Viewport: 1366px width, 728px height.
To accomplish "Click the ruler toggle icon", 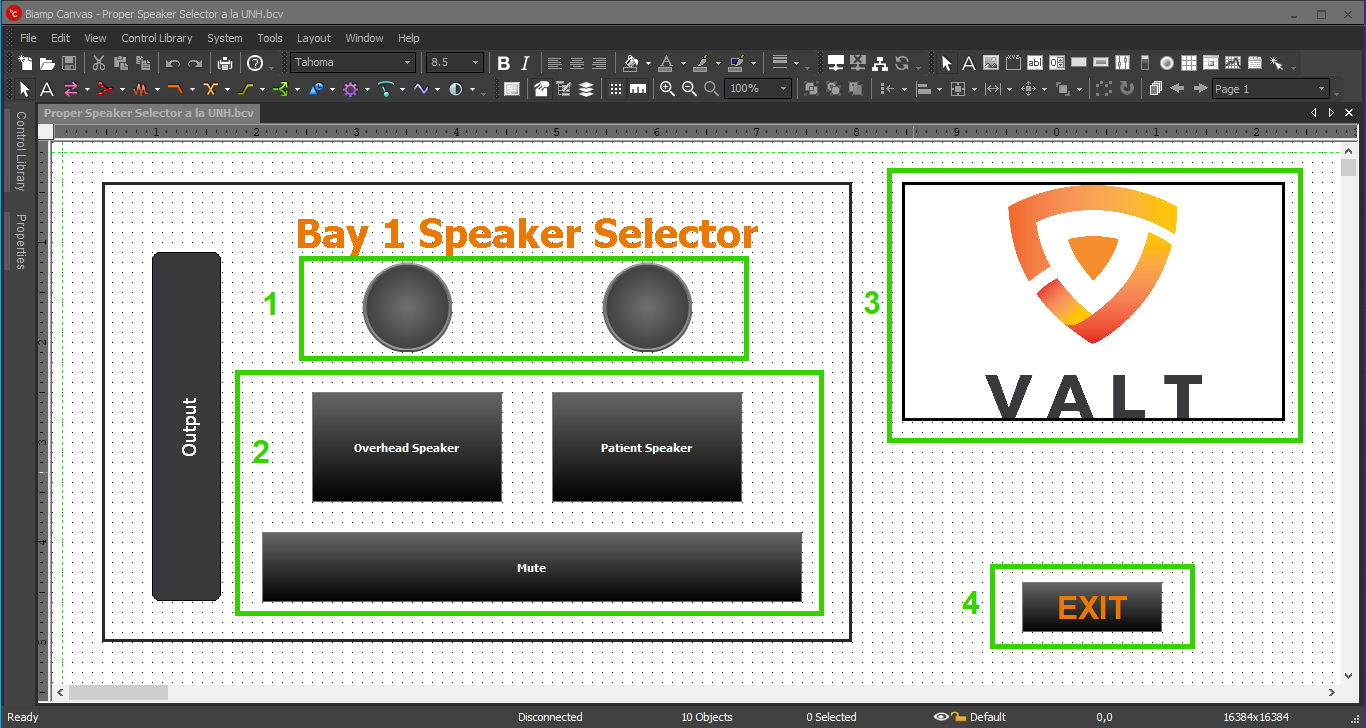I will pos(637,89).
